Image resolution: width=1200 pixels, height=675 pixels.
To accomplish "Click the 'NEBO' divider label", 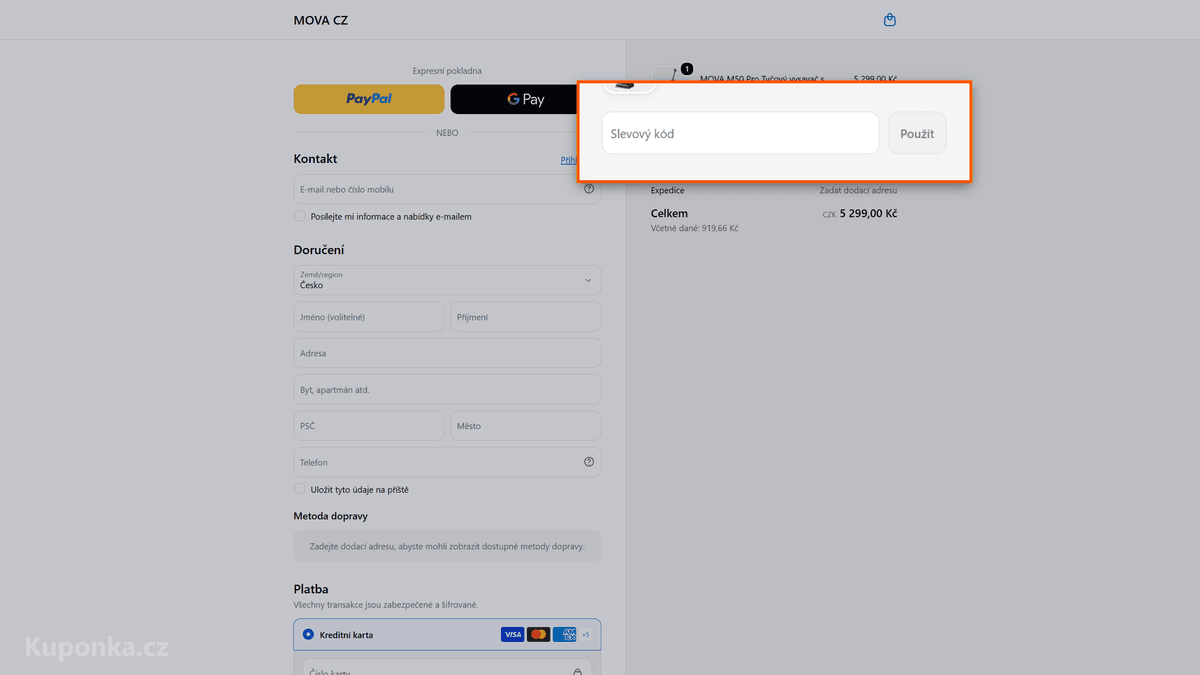I will [x=447, y=132].
